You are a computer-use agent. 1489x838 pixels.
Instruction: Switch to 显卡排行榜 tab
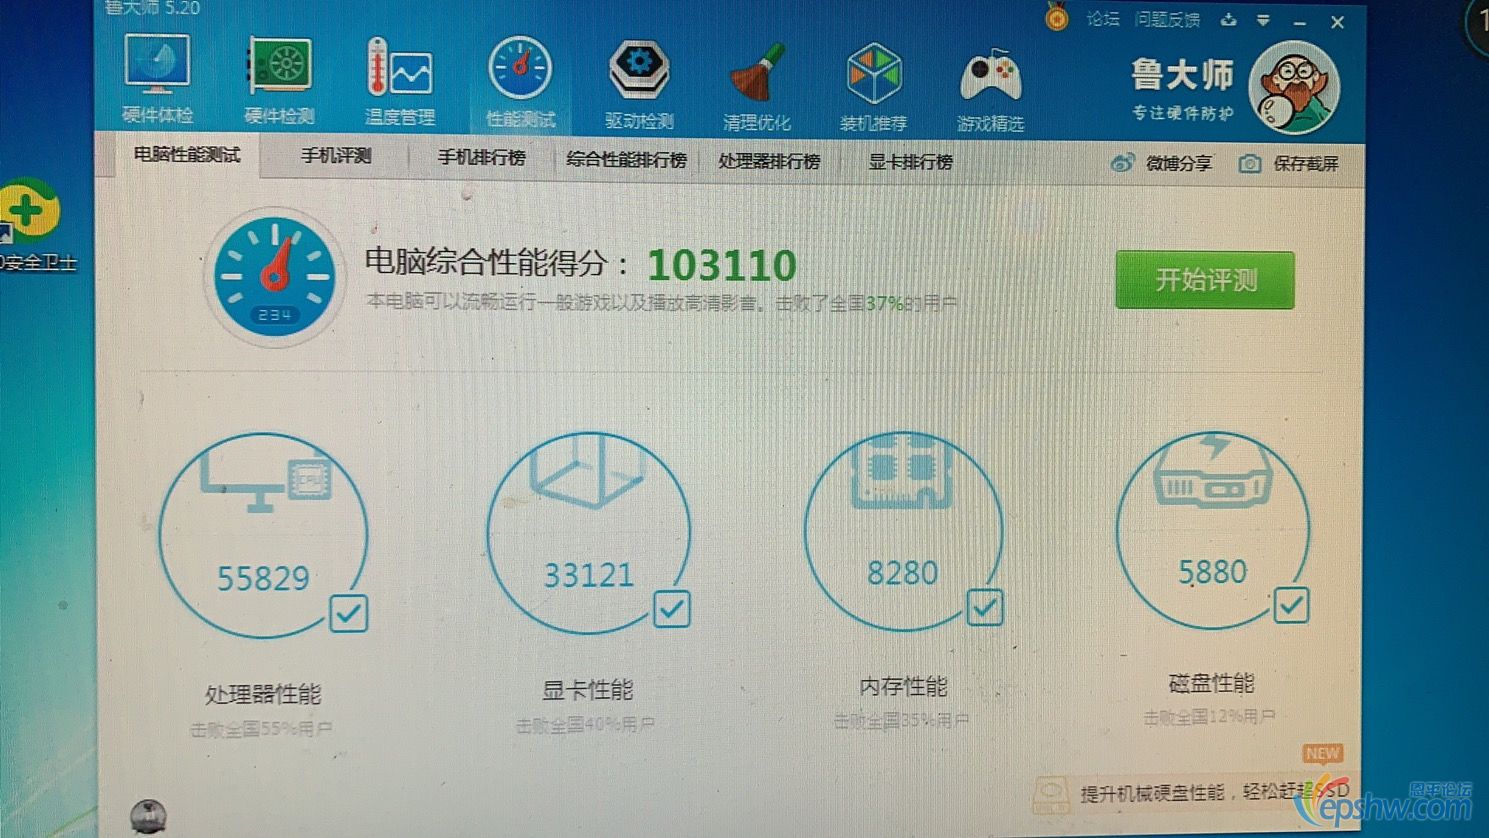click(910, 162)
